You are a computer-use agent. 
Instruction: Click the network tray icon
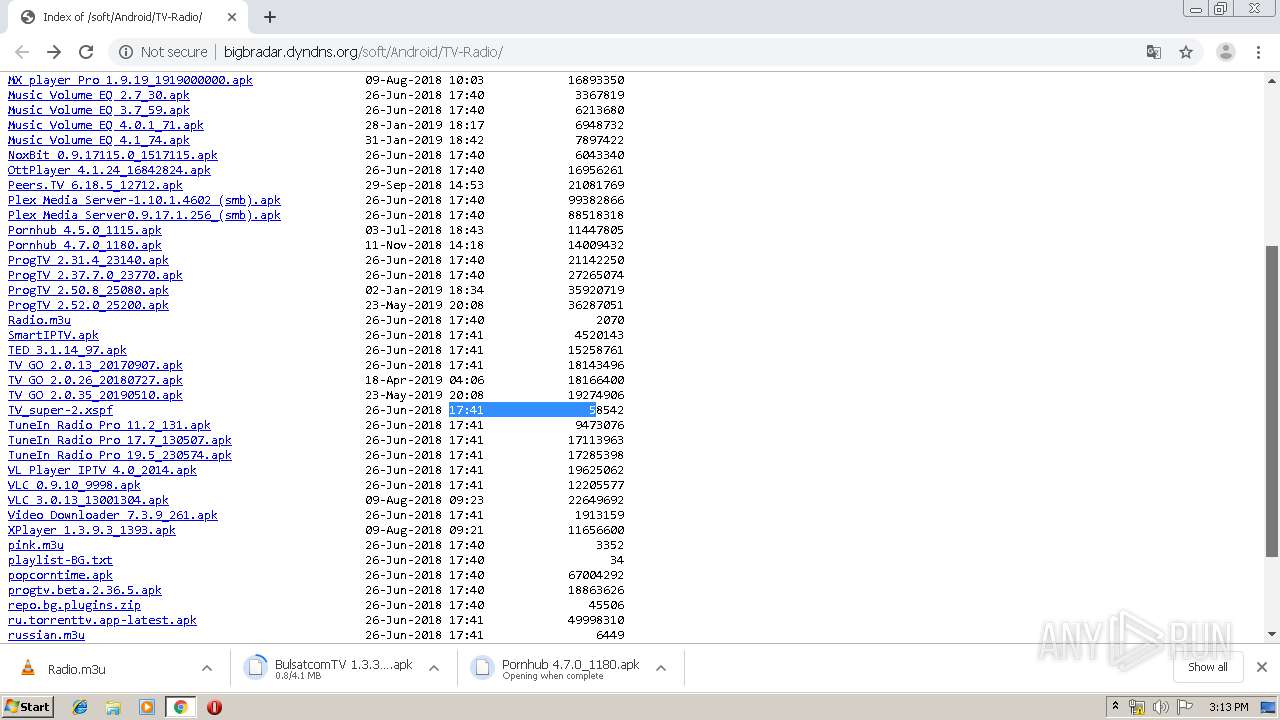tap(1137, 707)
